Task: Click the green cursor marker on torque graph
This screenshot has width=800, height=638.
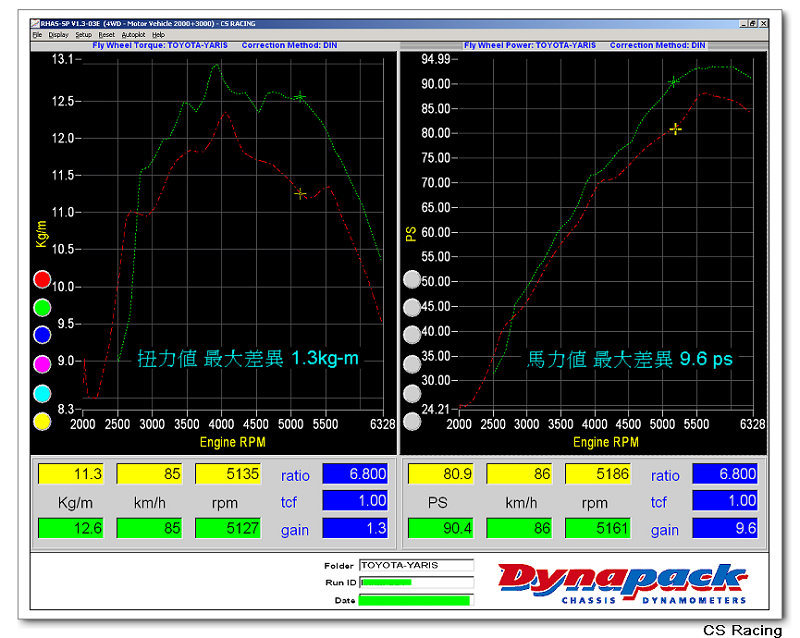Action: [300, 96]
